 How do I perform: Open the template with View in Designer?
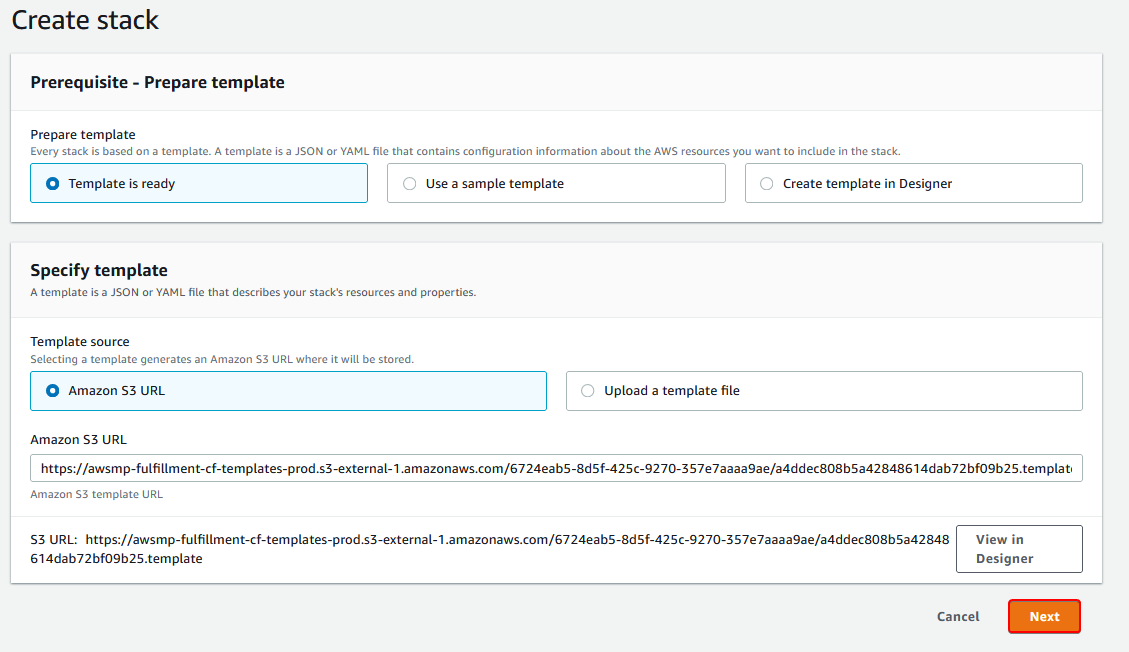[x=1018, y=549]
